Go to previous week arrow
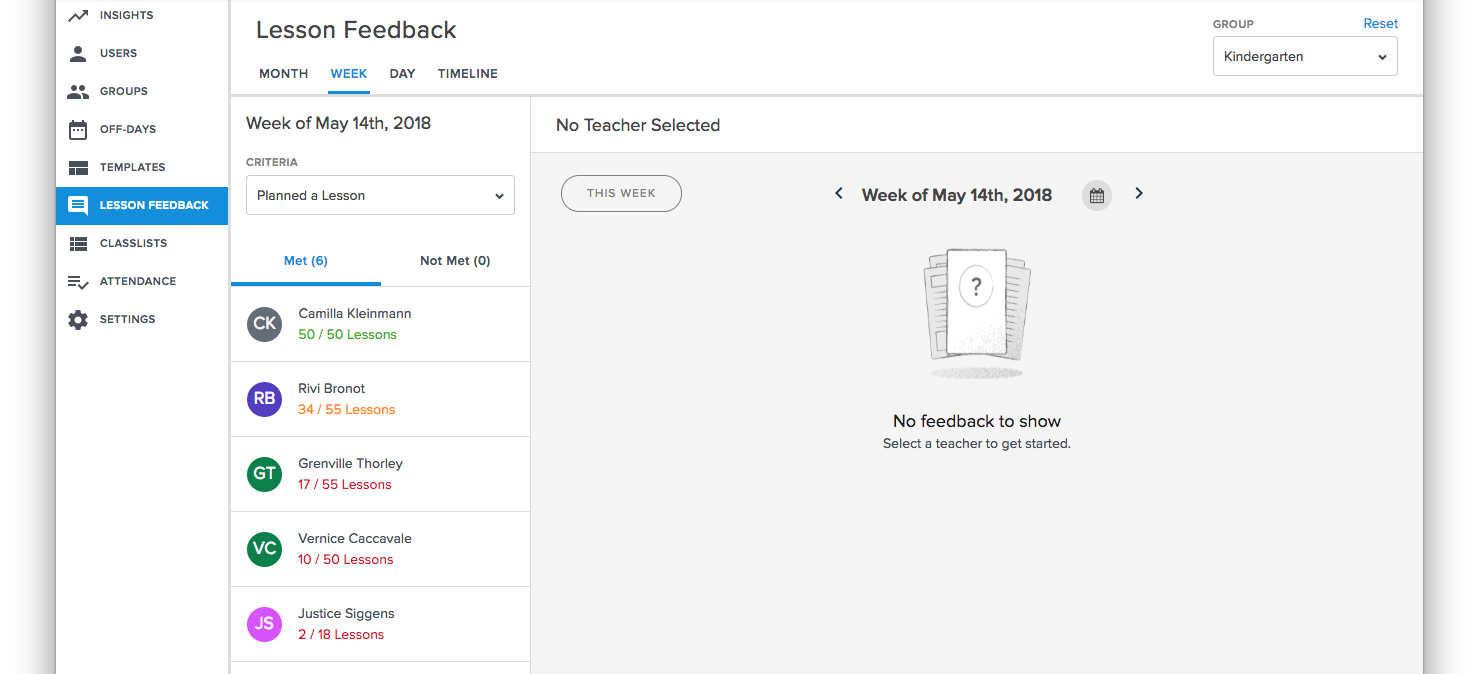This screenshot has height=674, width=1479. point(839,194)
